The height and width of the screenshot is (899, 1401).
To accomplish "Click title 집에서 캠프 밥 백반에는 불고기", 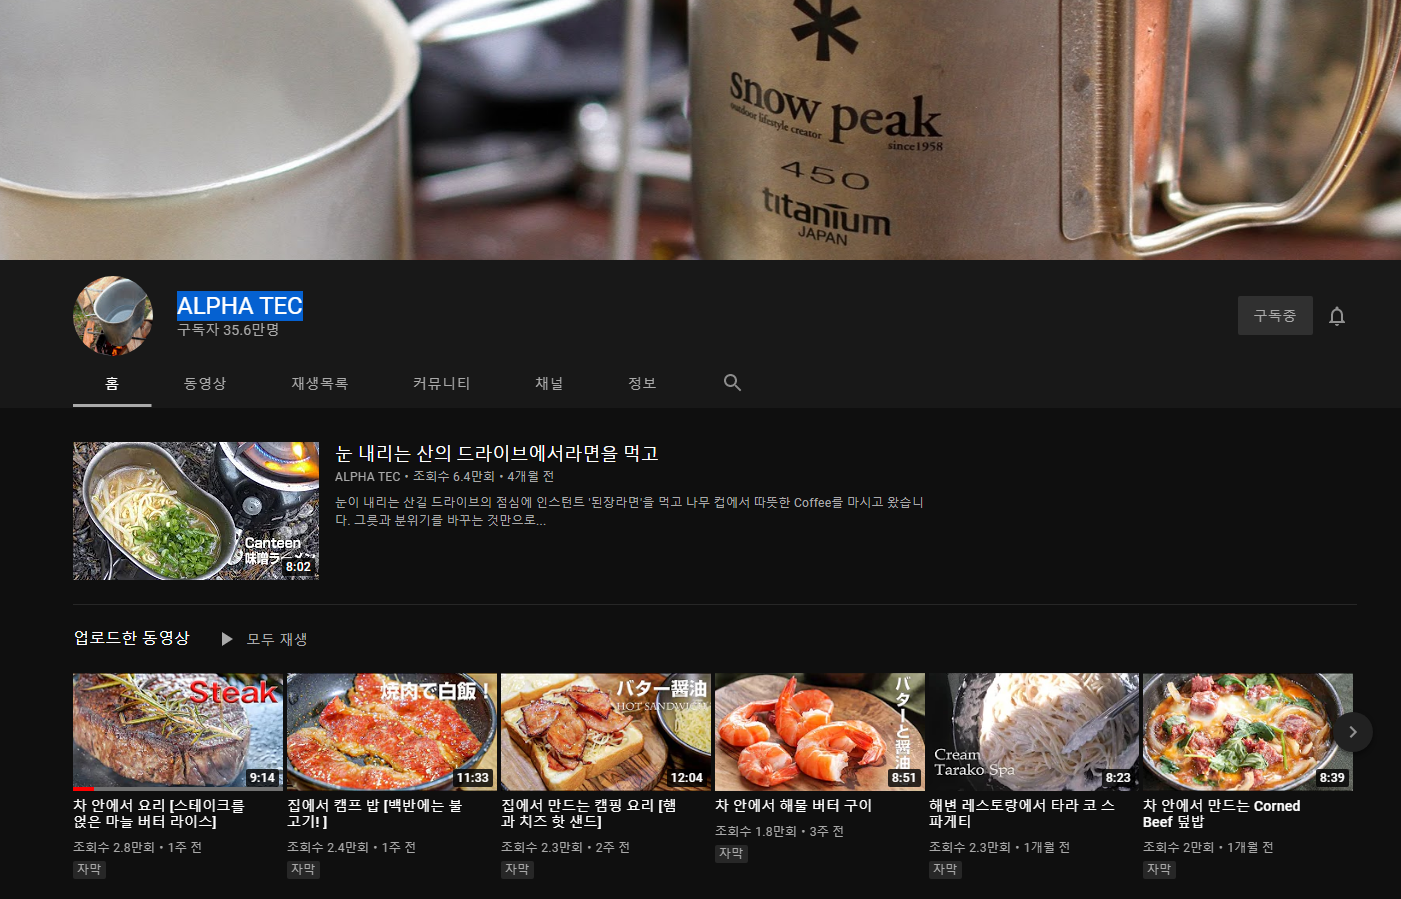I will tap(375, 813).
